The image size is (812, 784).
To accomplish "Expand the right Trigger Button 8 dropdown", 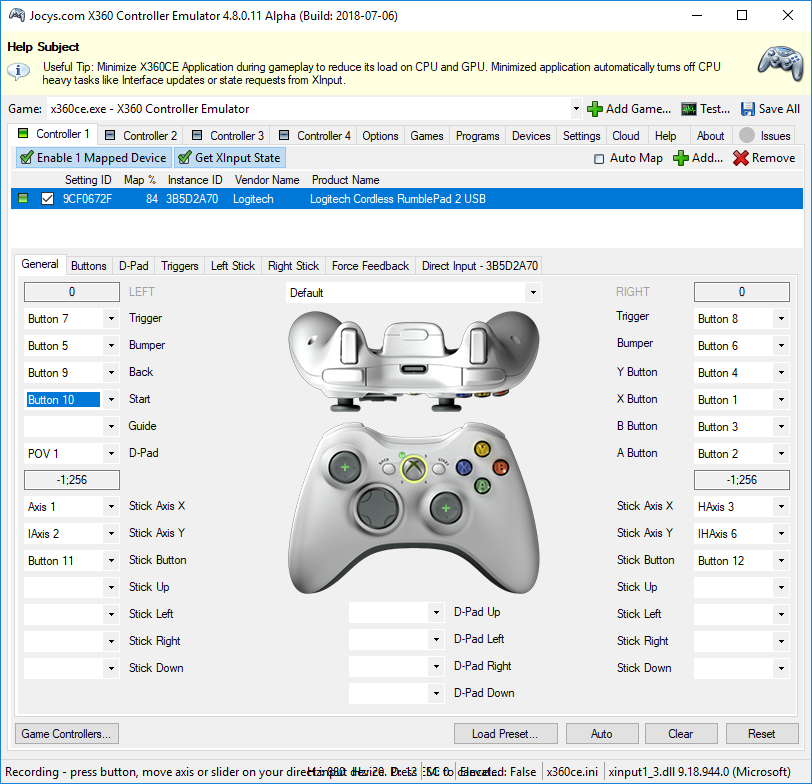I will click(781, 318).
